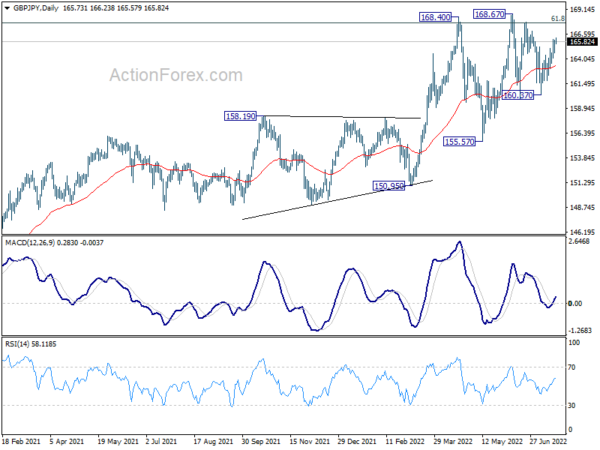Click the 169.145 price axis value
The height and width of the screenshot is (450, 600).
(582, 10)
